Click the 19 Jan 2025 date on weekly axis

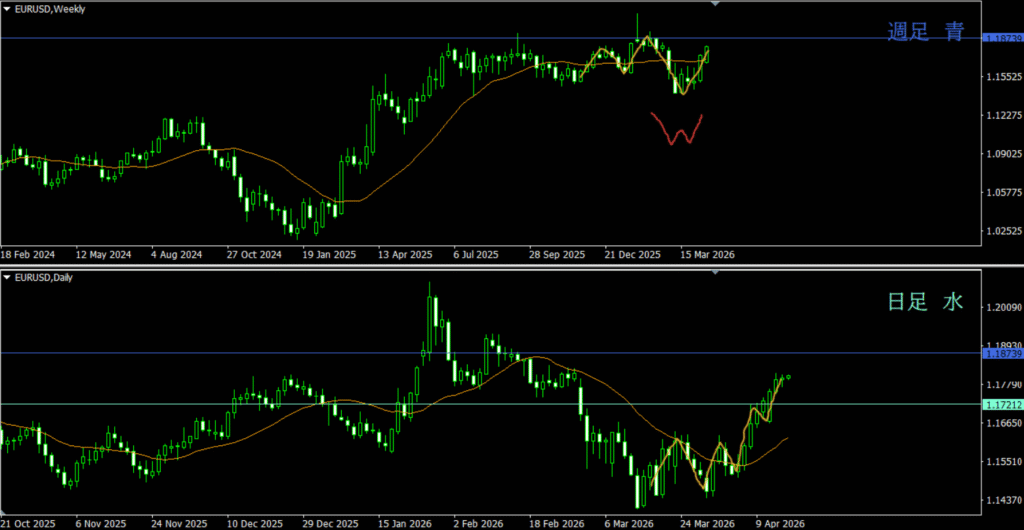(x=328, y=254)
